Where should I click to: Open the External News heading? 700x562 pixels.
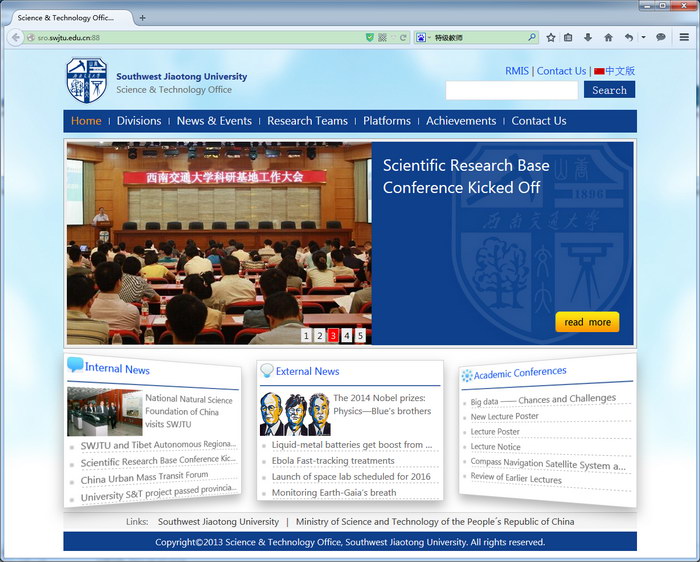tap(307, 371)
